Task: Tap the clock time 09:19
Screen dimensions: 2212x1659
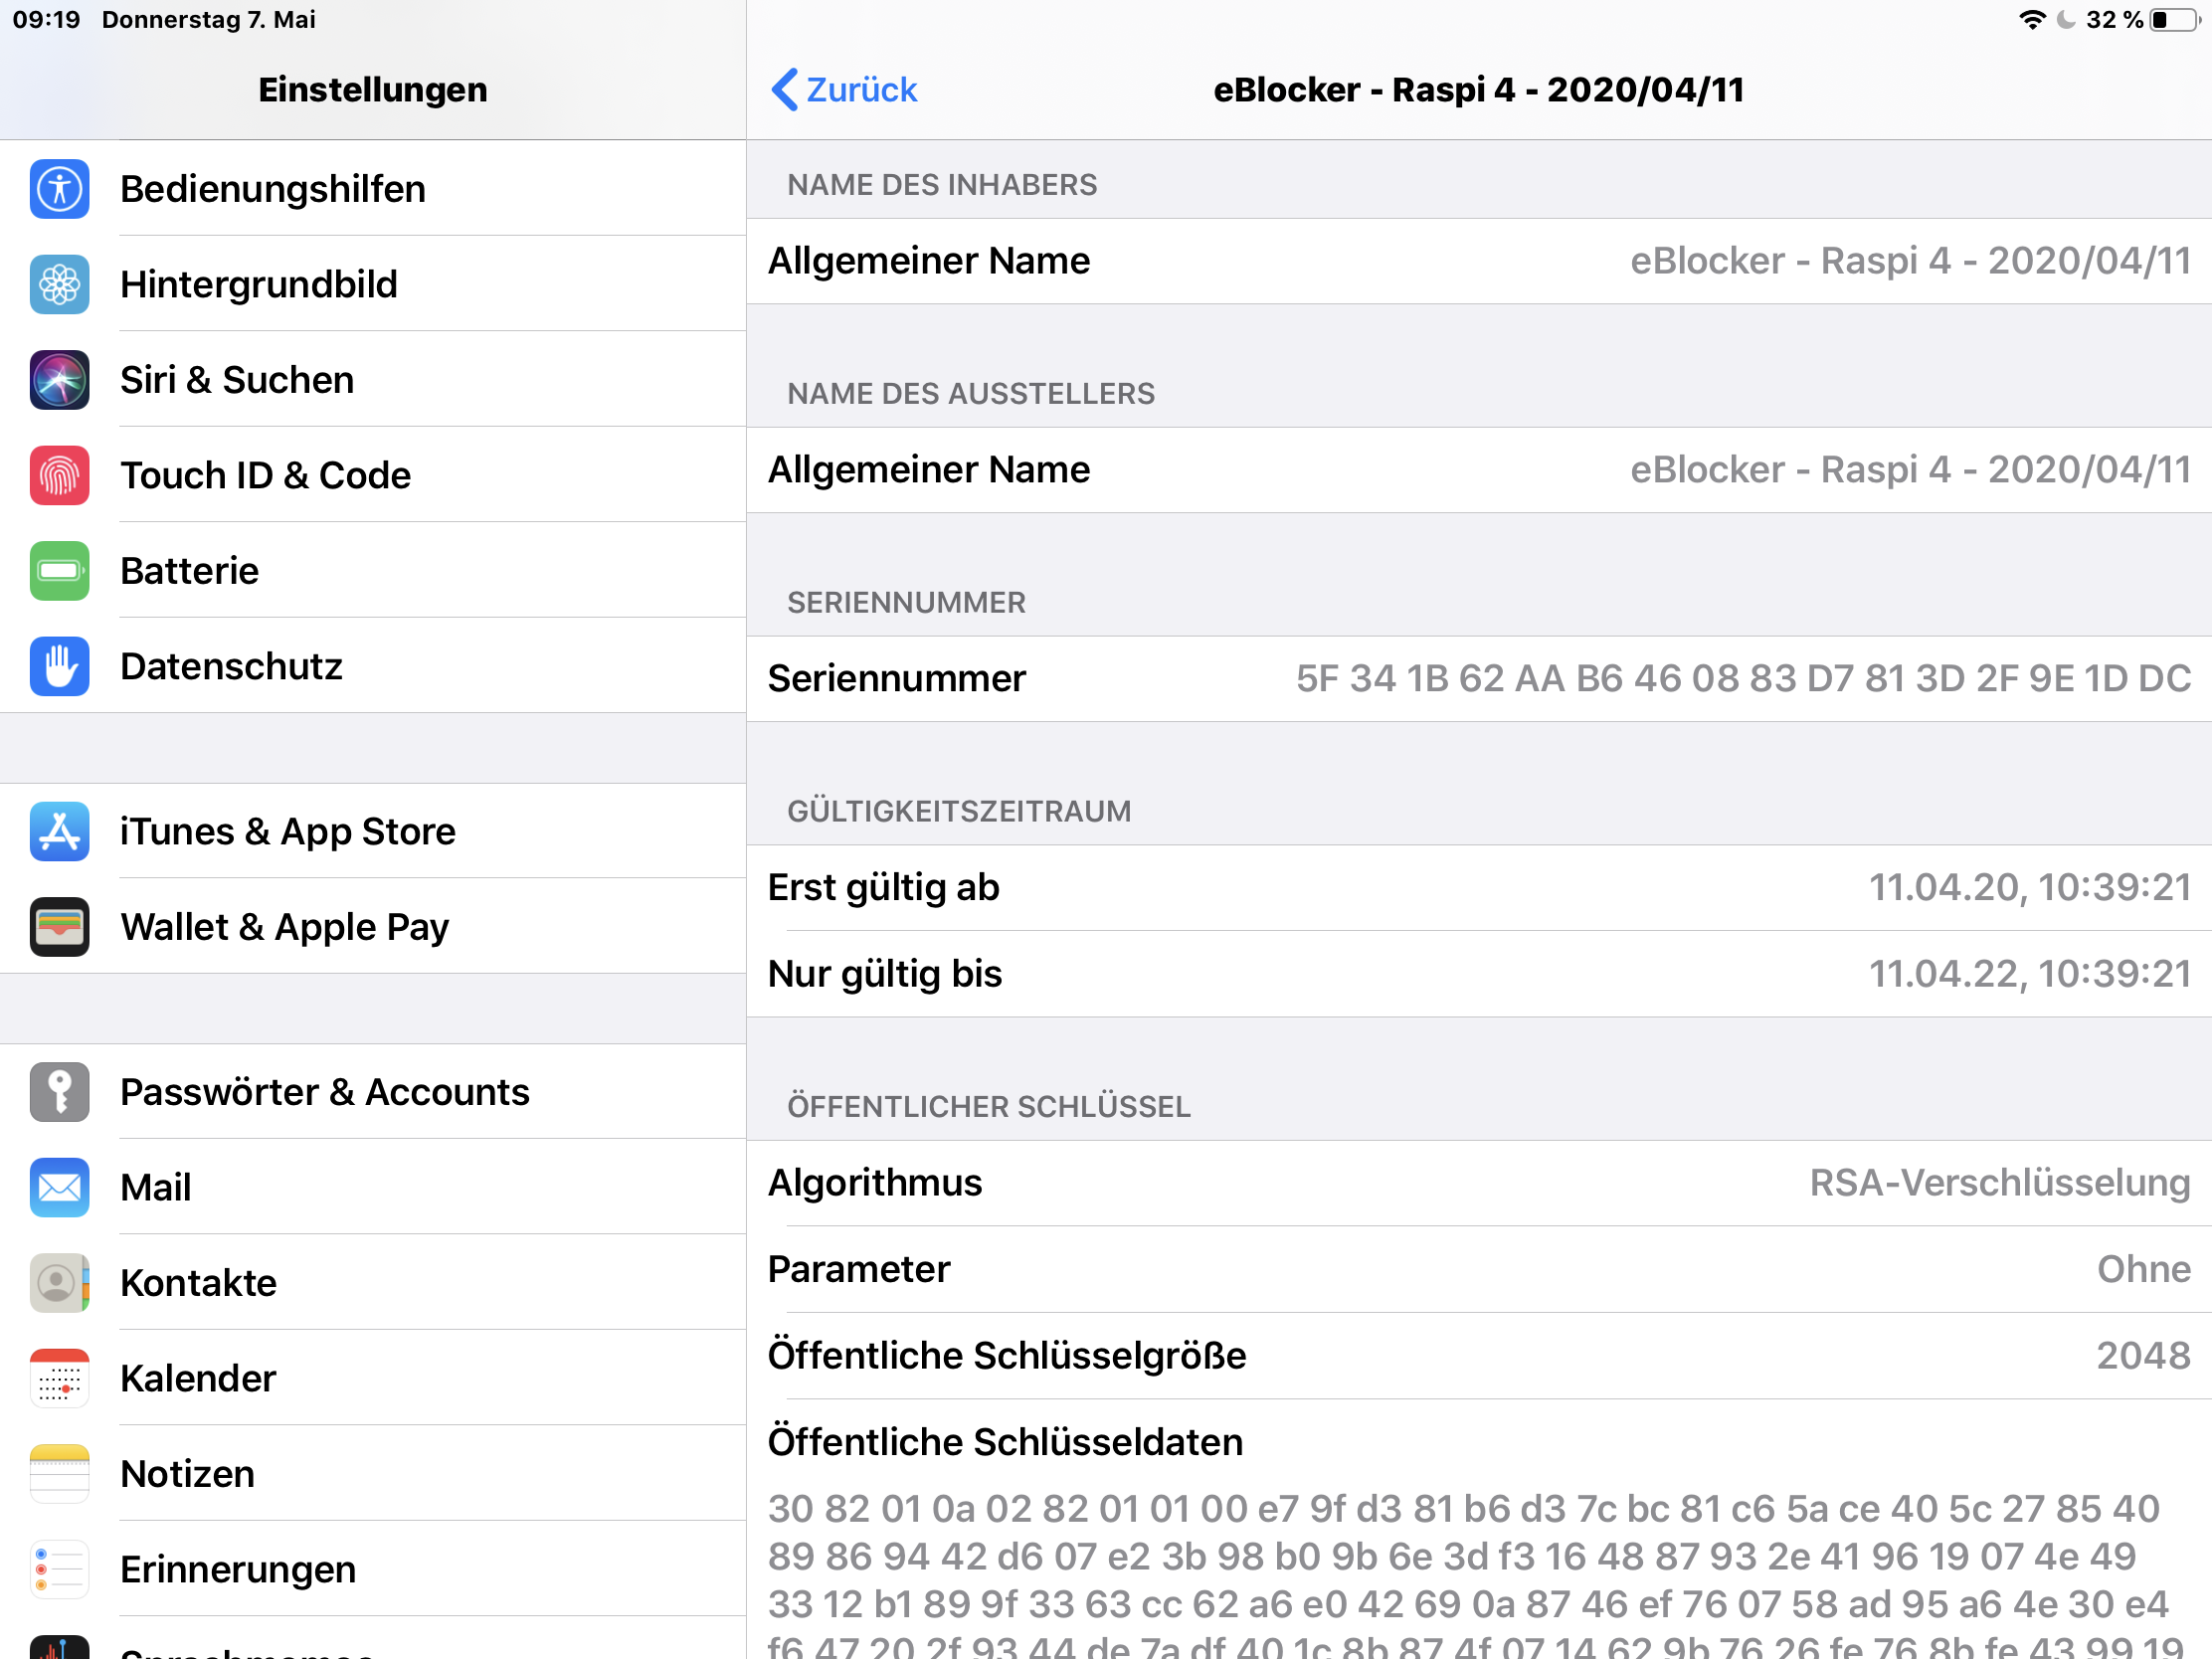Action: (46, 20)
